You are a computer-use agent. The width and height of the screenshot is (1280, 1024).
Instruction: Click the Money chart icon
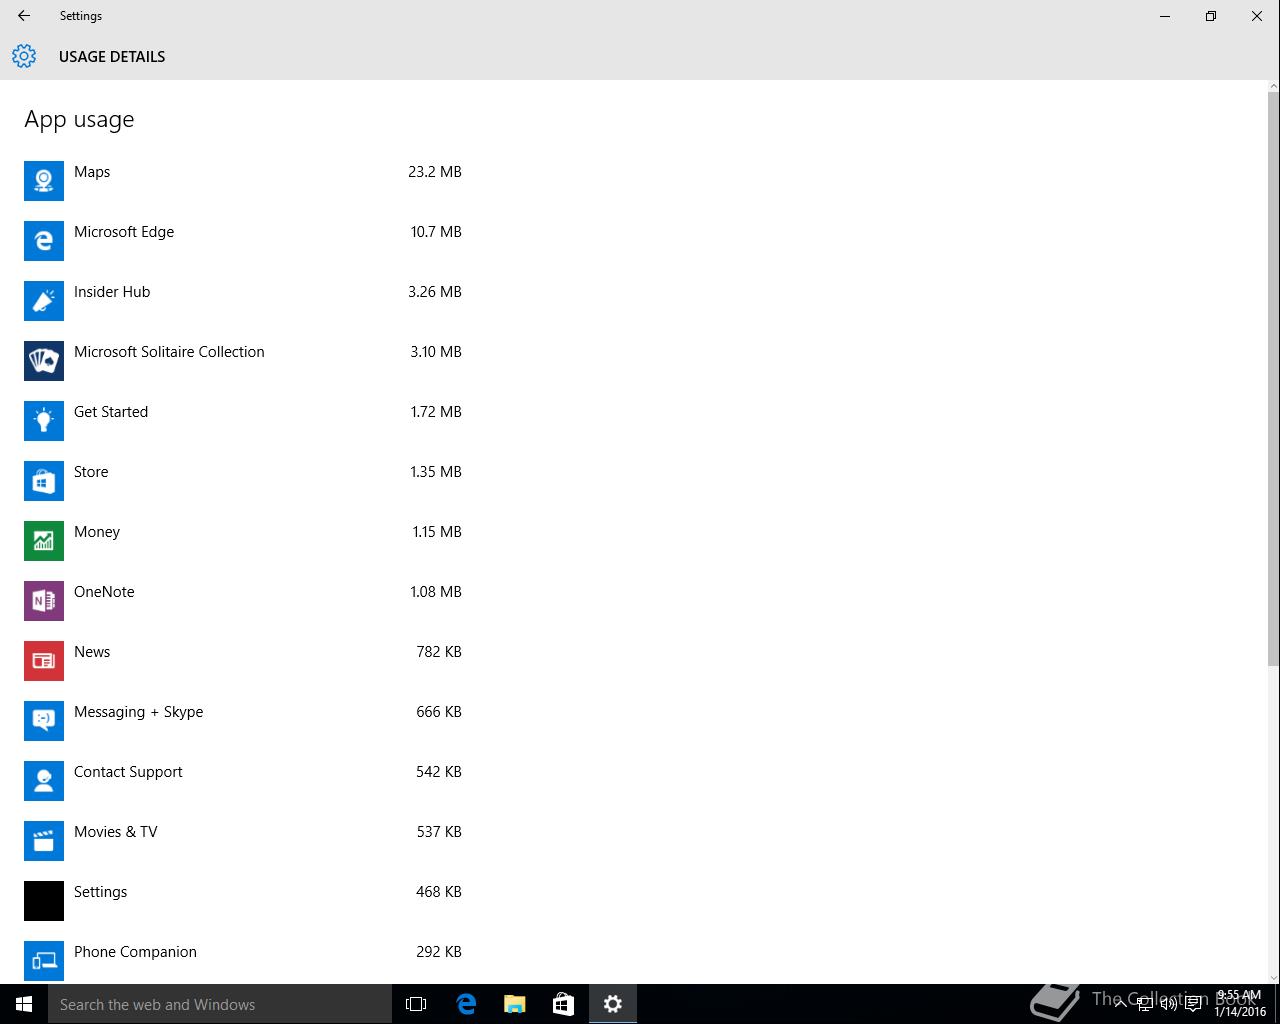[44, 541]
